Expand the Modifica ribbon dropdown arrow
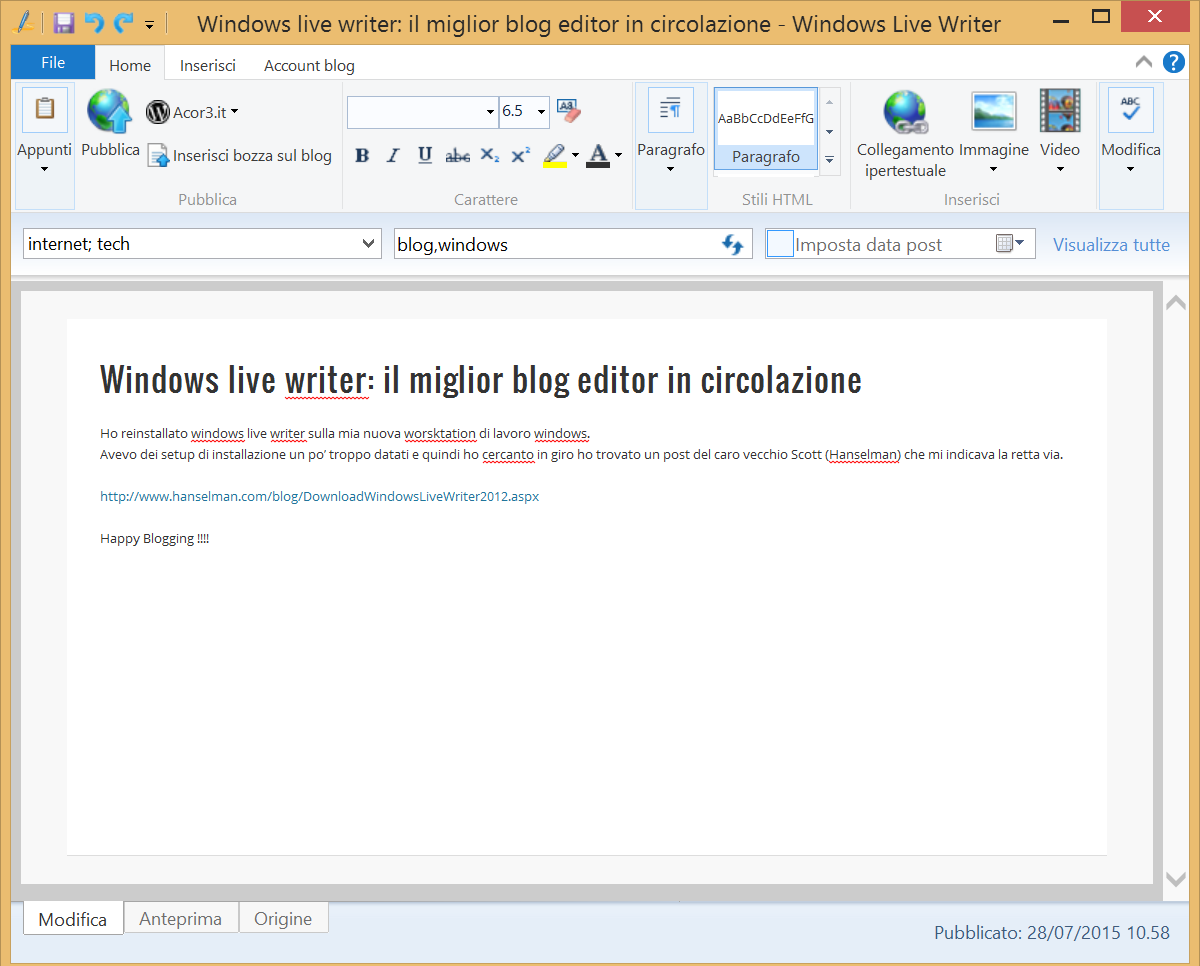This screenshot has width=1200, height=966. point(1131,169)
